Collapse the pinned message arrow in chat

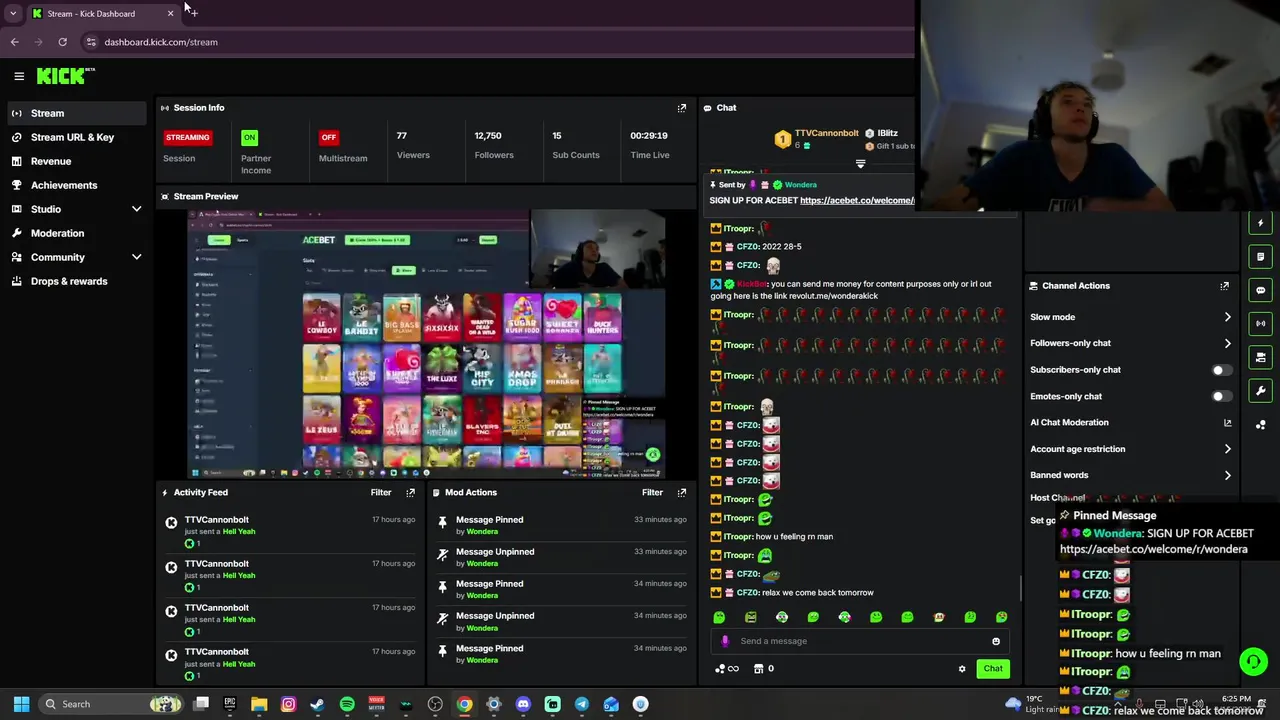pyautogui.click(x=860, y=164)
